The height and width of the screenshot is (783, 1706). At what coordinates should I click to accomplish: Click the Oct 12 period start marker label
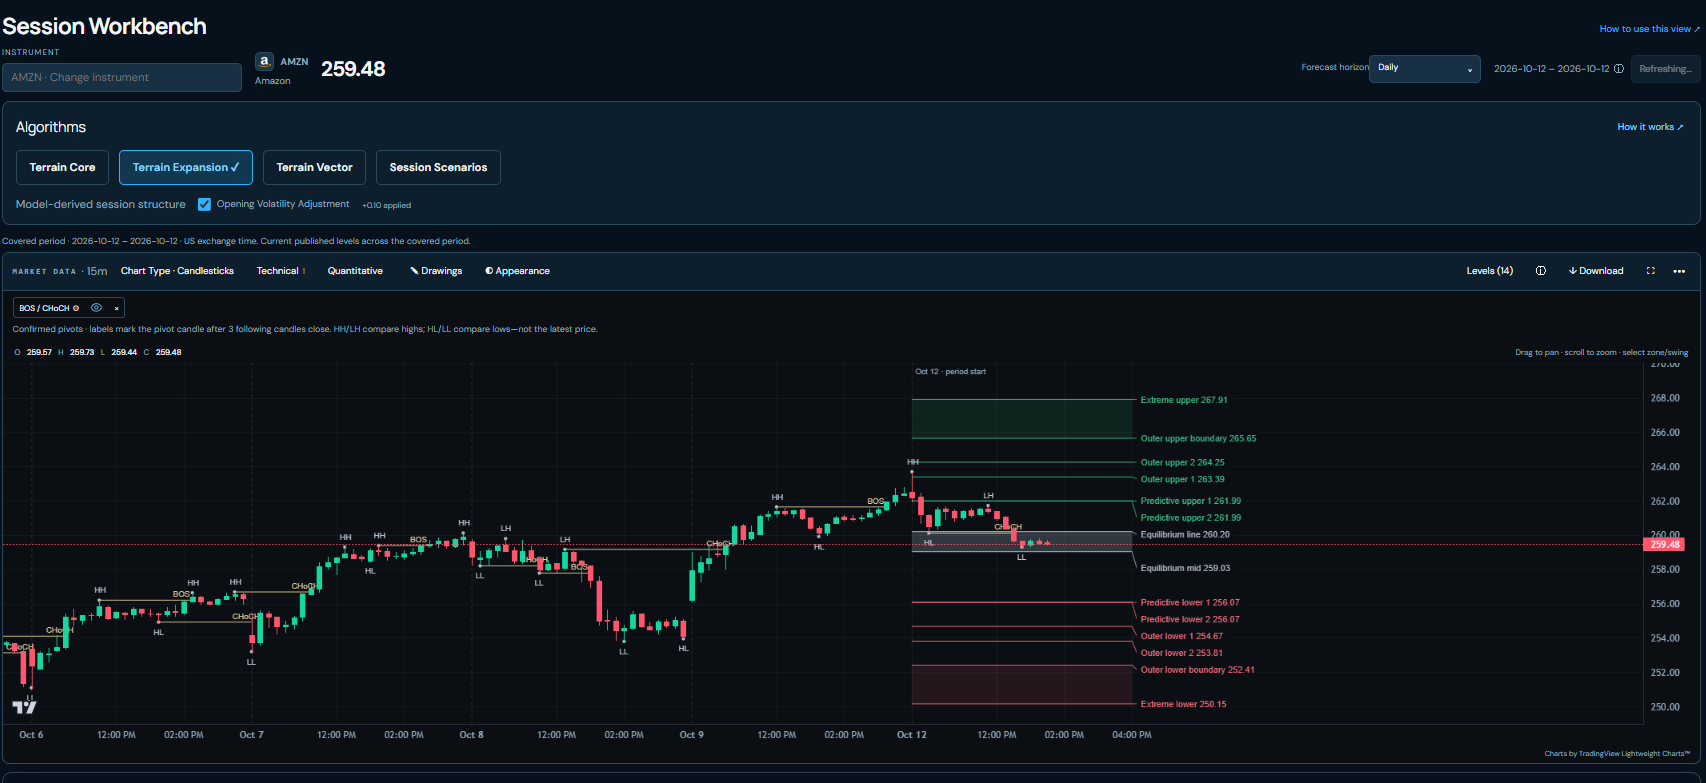pos(950,372)
